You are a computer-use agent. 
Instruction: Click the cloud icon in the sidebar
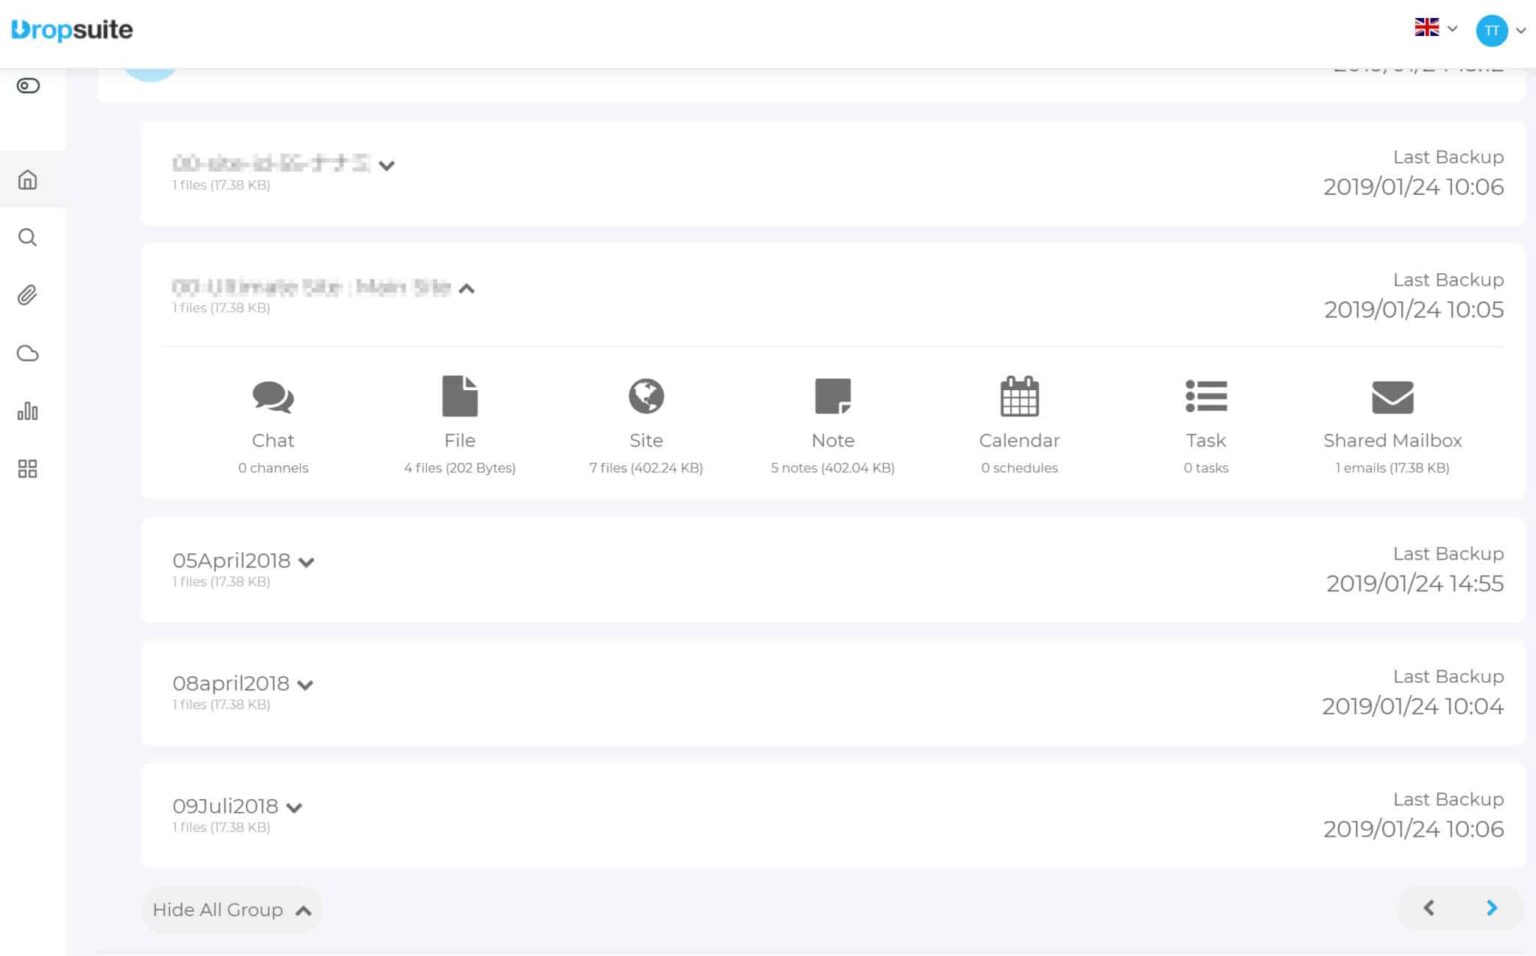click(27, 353)
